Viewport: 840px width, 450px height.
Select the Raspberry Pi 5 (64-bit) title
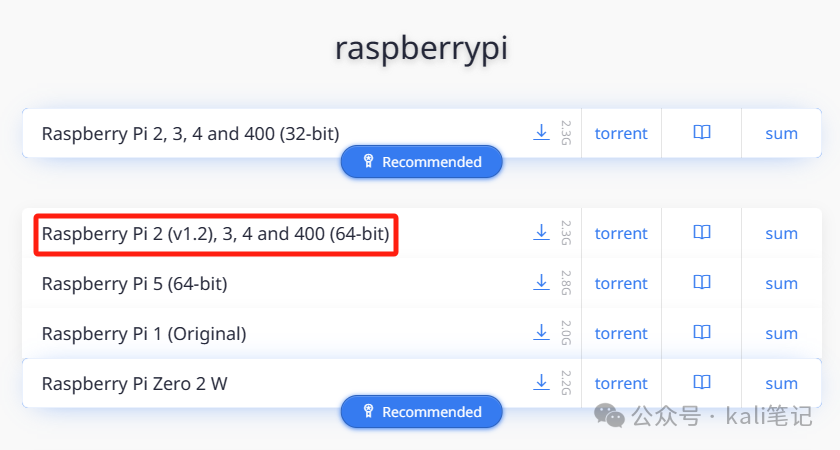134,283
